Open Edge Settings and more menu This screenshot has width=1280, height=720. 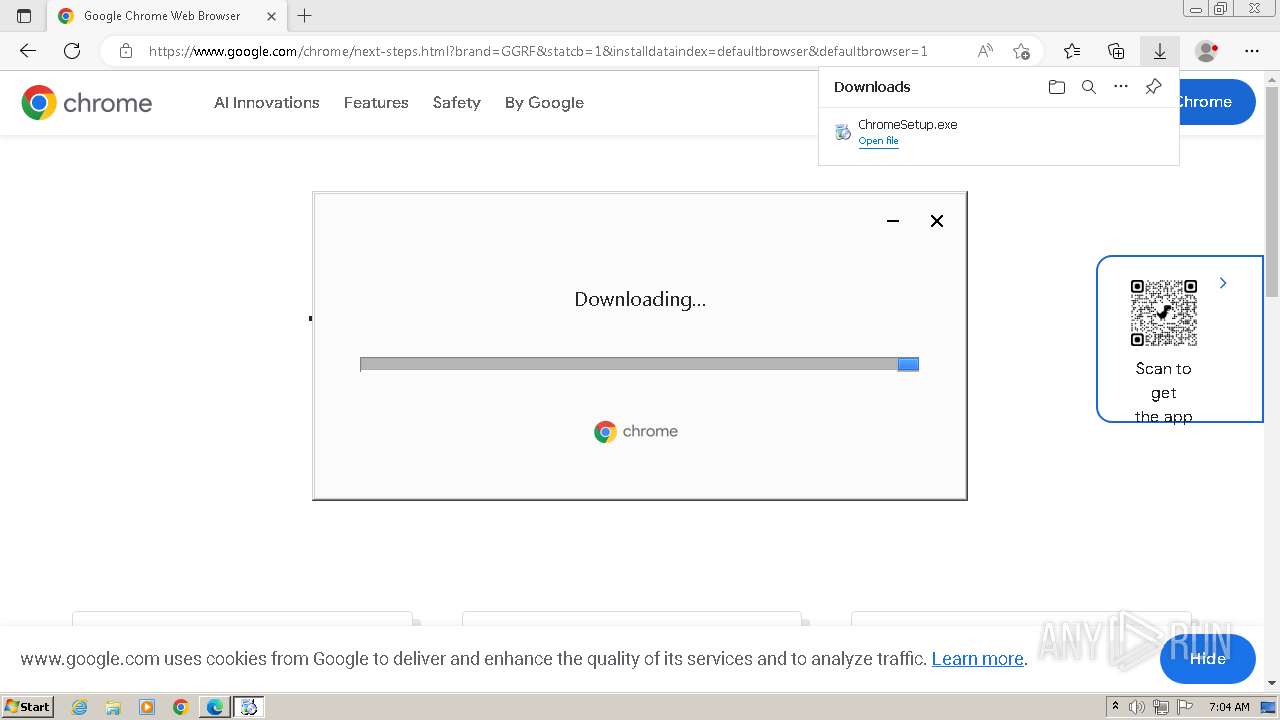point(1252,51)
